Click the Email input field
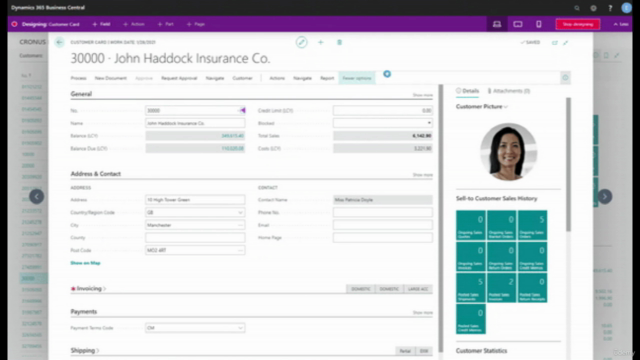Image resolution: width=640 pixels, height=360 pixels. [x=382, y=225]
